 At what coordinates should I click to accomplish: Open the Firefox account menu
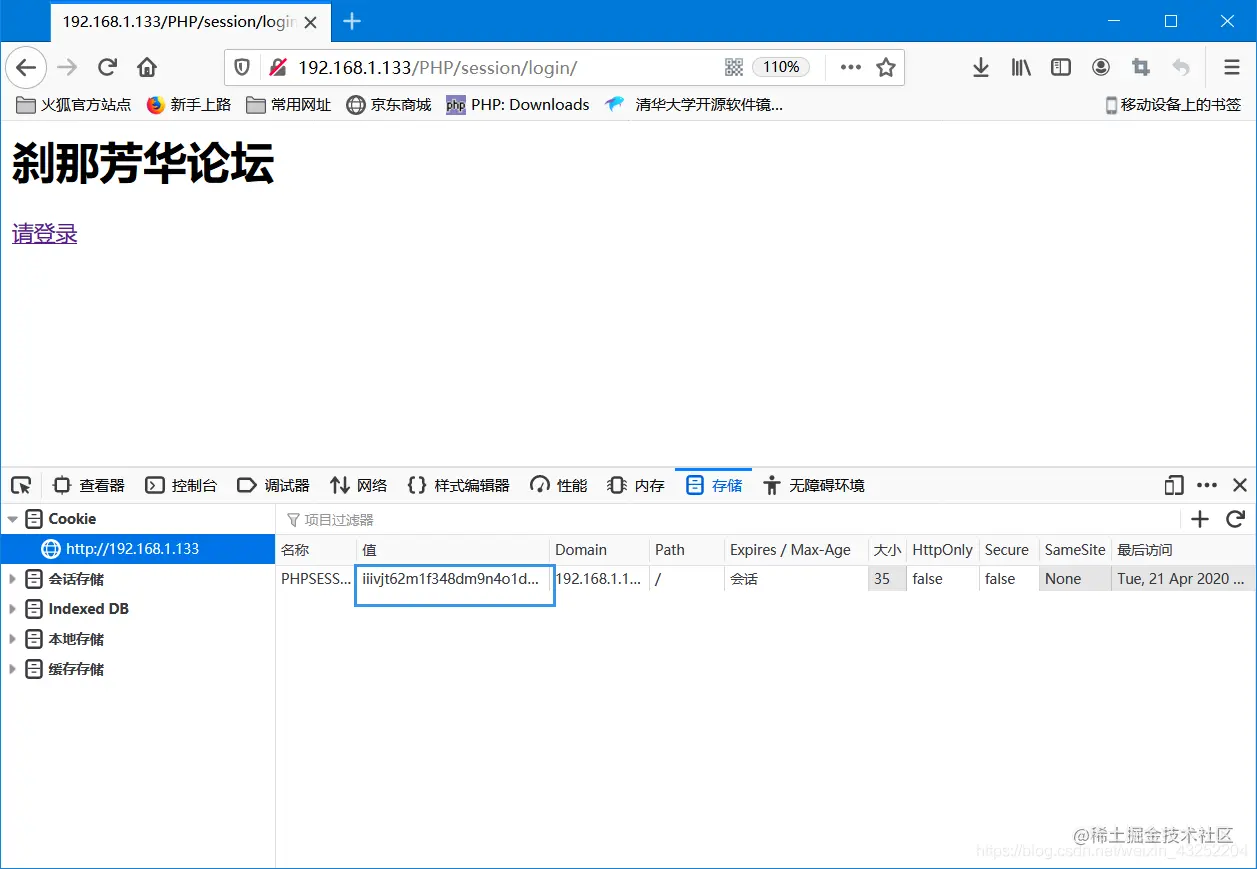pyautogui.click(x=1101, y=67)
